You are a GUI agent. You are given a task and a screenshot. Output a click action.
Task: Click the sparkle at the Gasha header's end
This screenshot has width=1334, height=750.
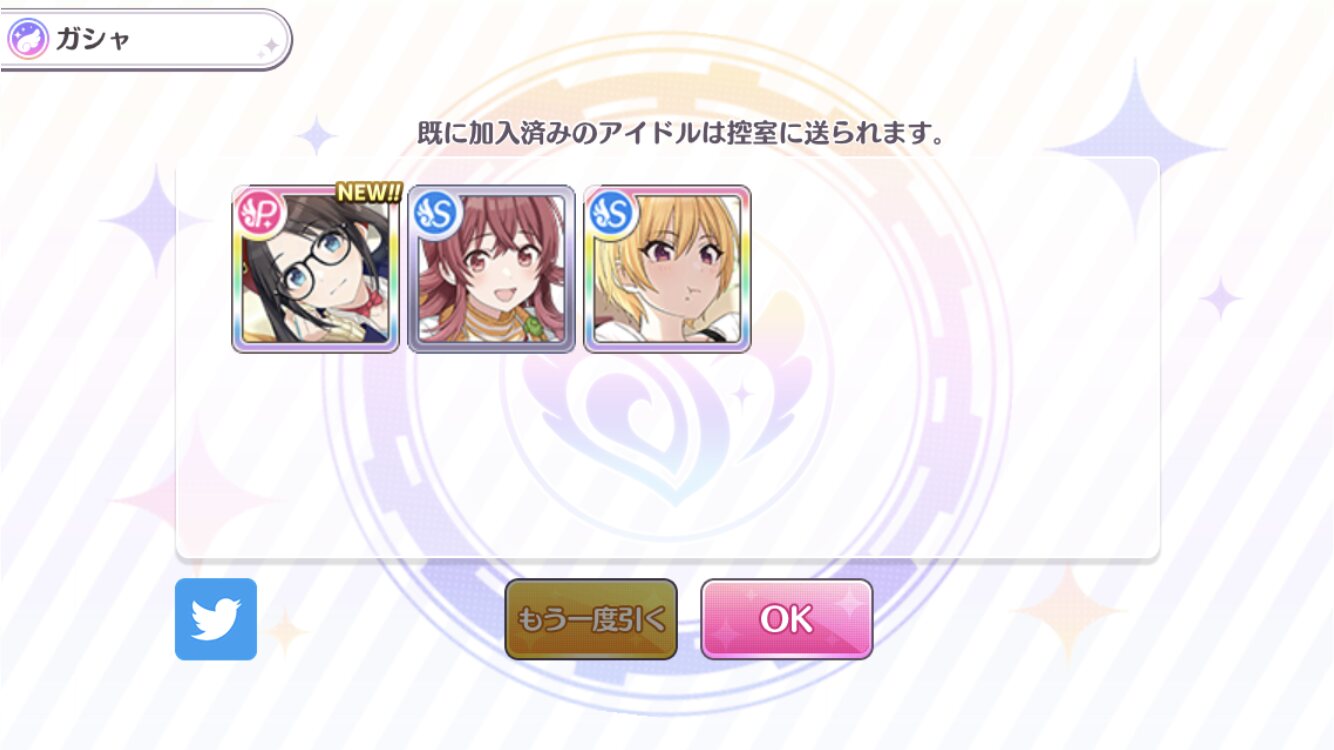267,47
